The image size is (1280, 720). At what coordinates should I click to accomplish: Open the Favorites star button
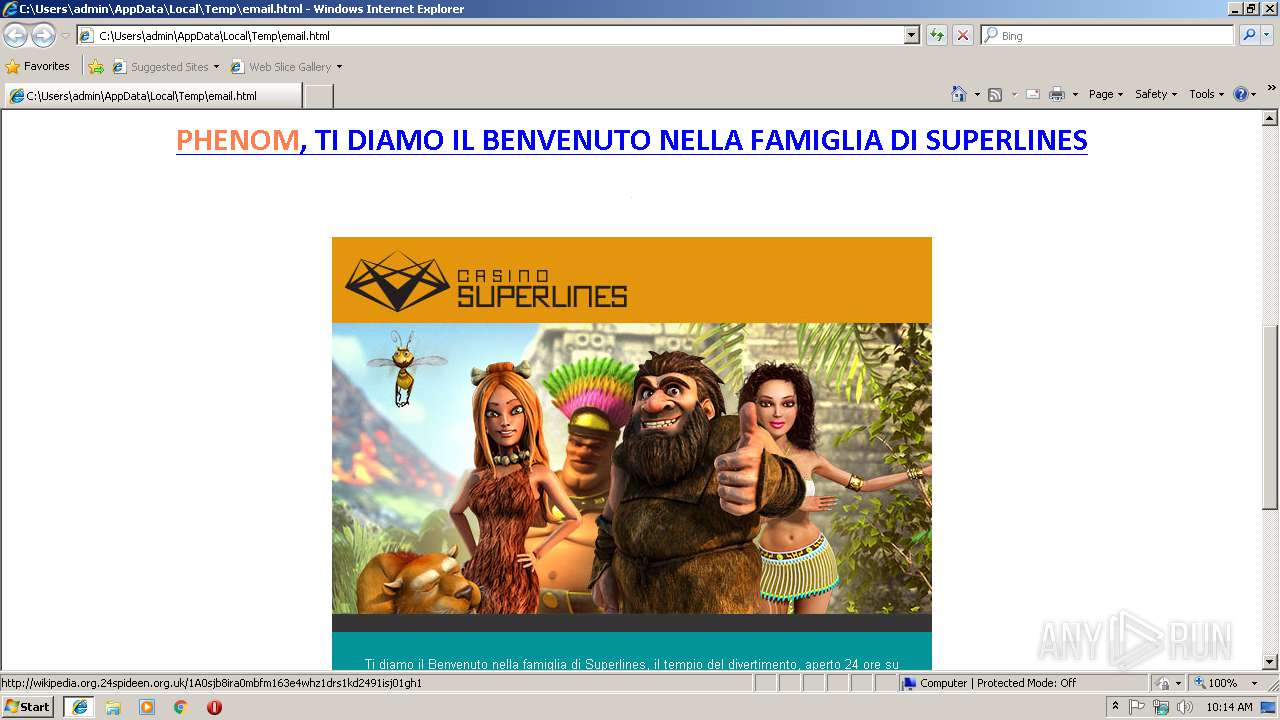(38, 66)
